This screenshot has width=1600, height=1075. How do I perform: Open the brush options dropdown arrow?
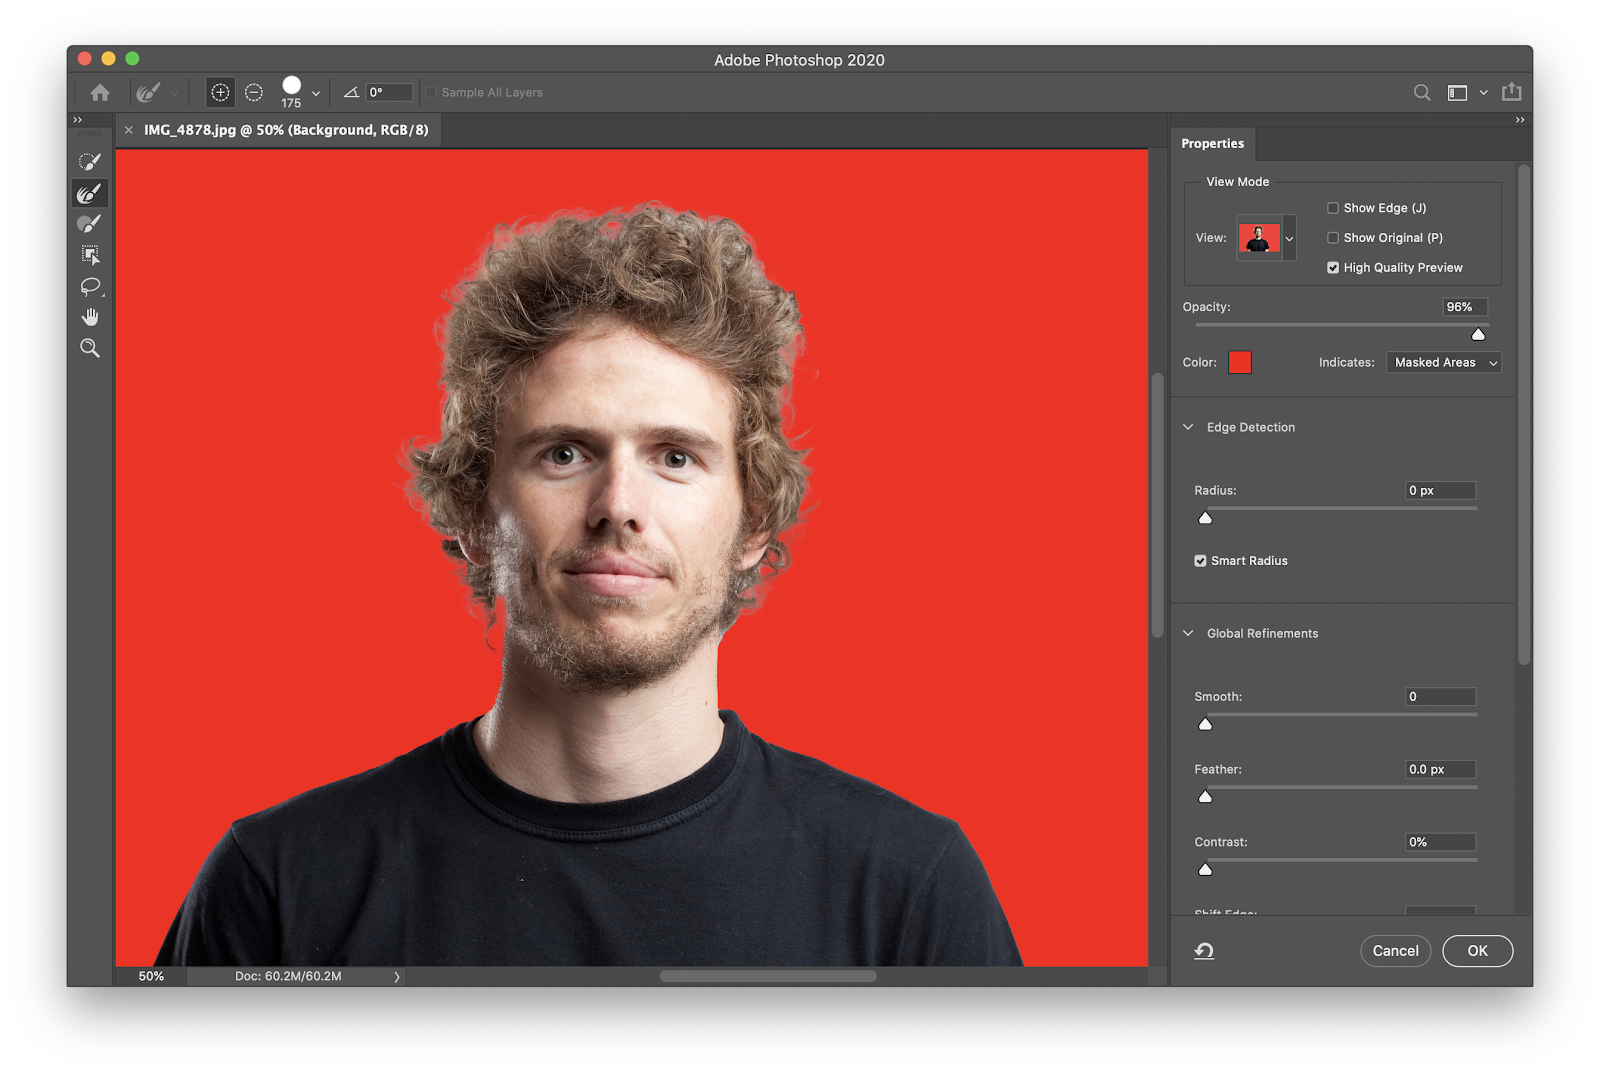point(316,94)
